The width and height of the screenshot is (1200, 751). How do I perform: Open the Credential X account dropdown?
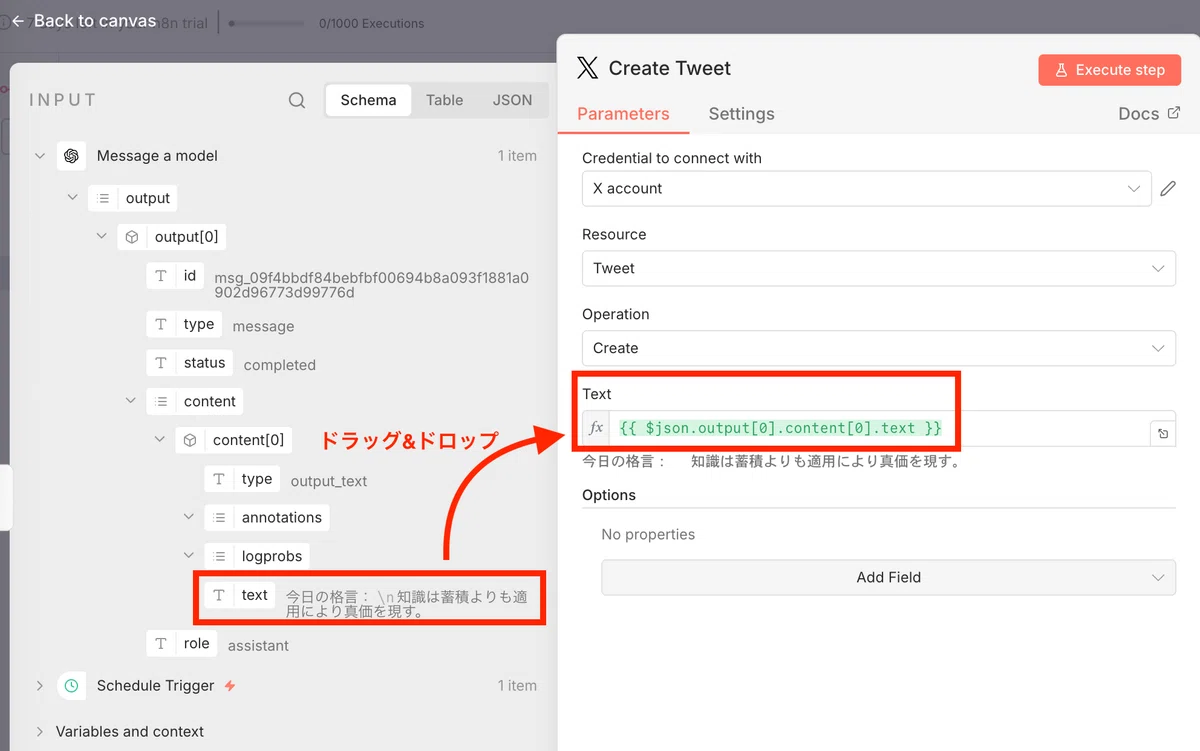pos(866,188)
